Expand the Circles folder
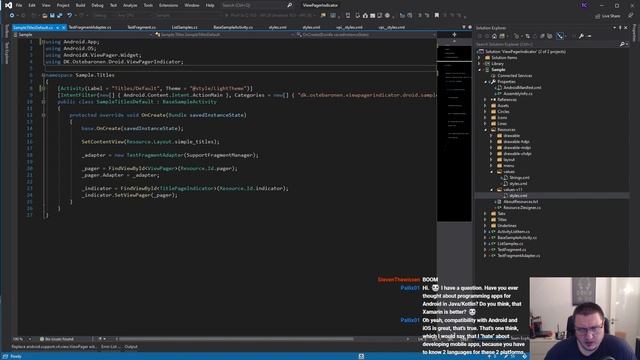The image size is (640, 360). click(x=486, y=111)
